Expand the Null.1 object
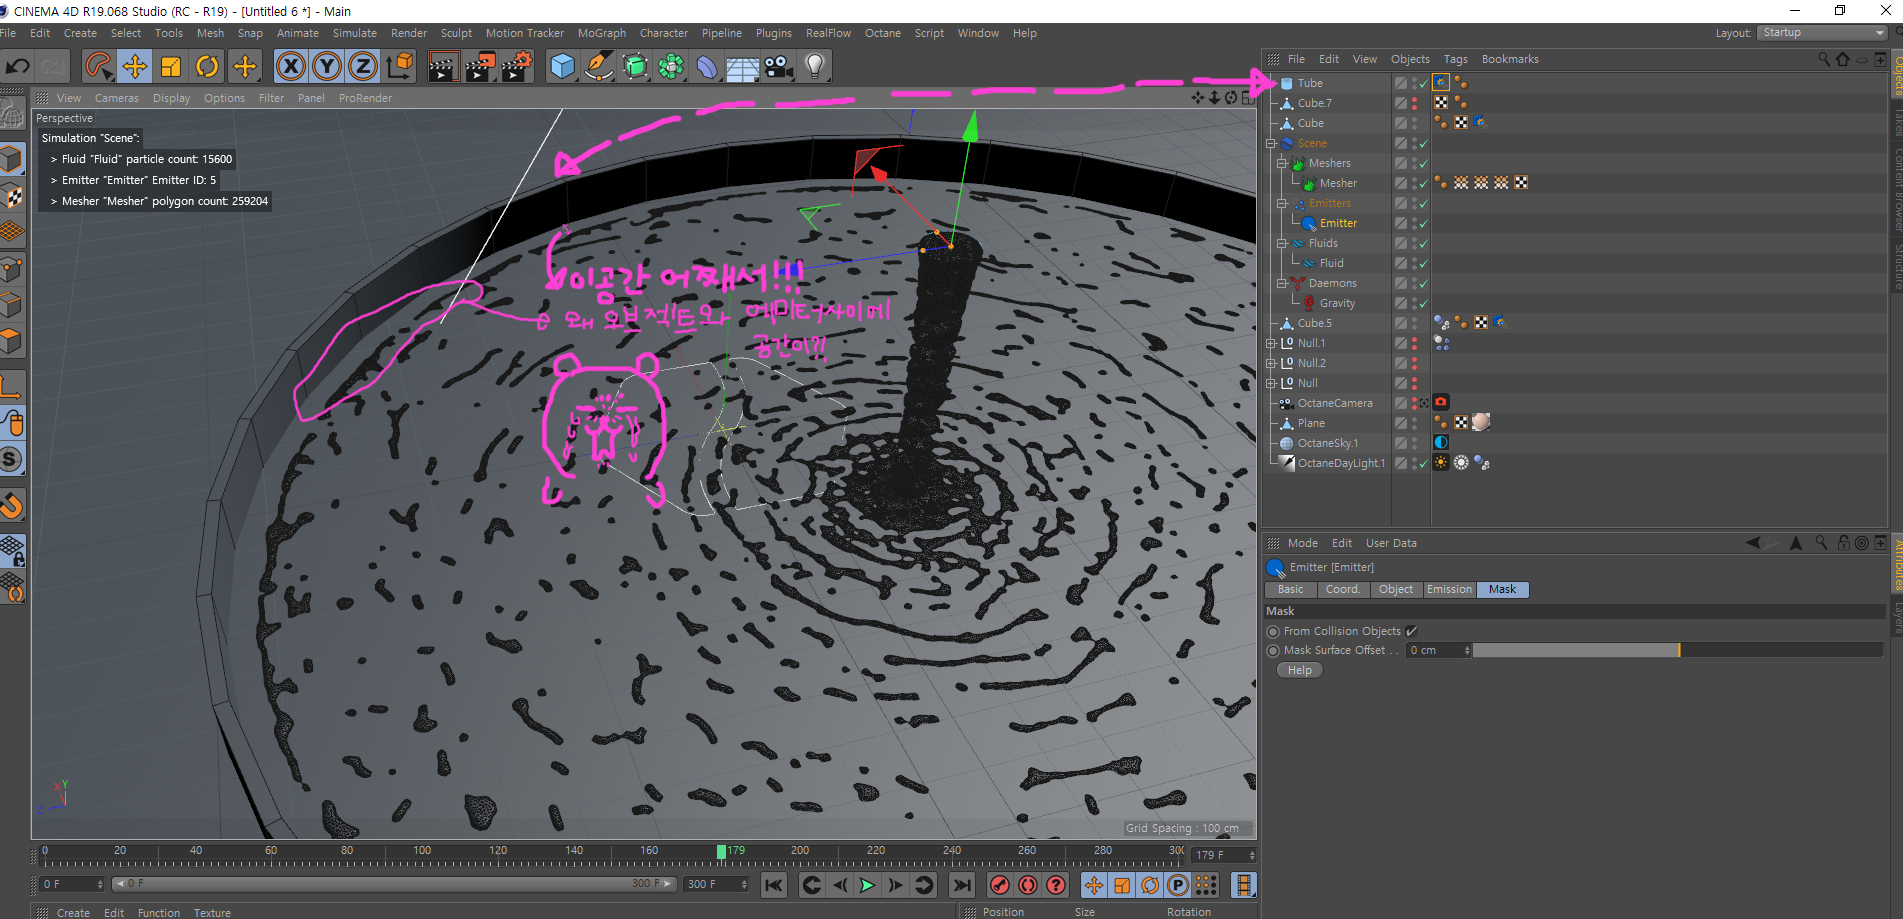1903x919 pixels. tap(1271, 343)
